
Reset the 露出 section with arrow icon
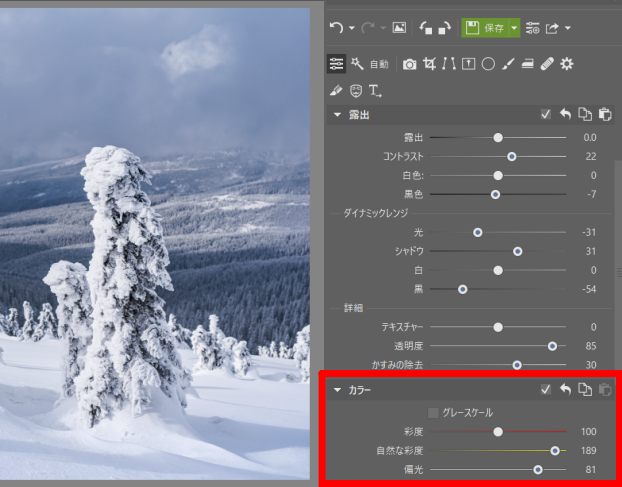coord(565,114)
